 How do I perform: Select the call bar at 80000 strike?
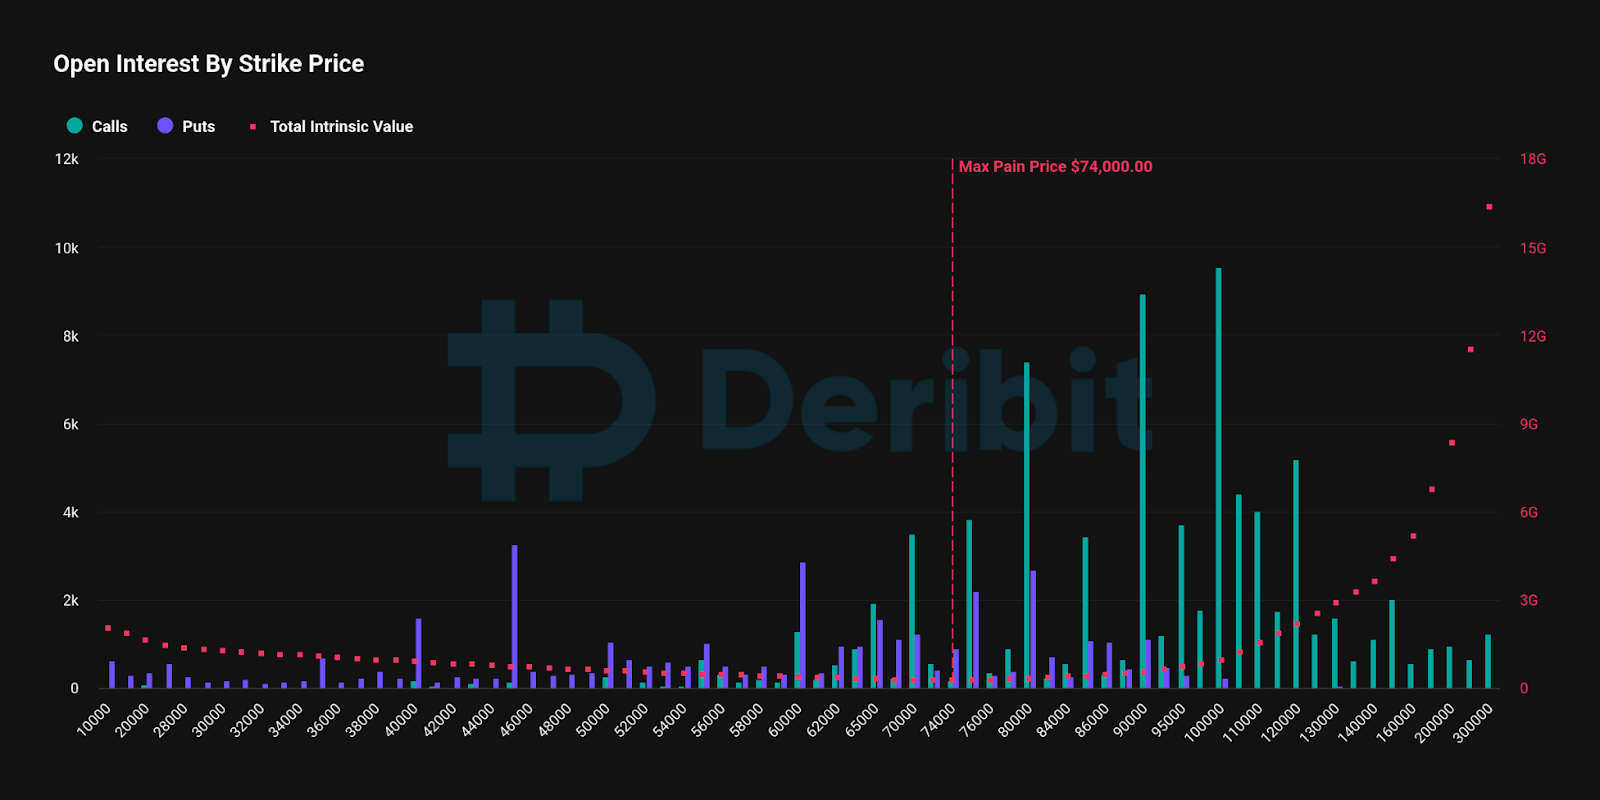pyautogui.click(x=1027, y=525)
